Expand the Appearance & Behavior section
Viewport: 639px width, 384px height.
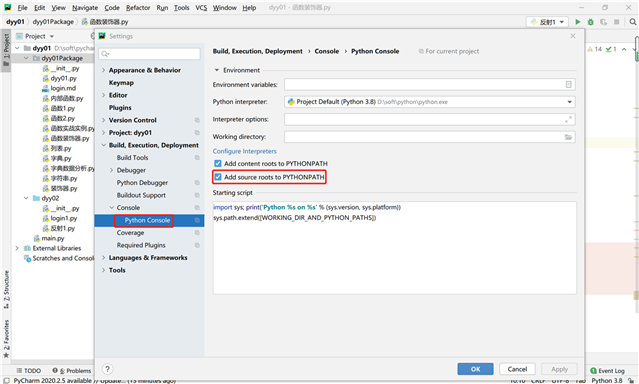[104, 70]
